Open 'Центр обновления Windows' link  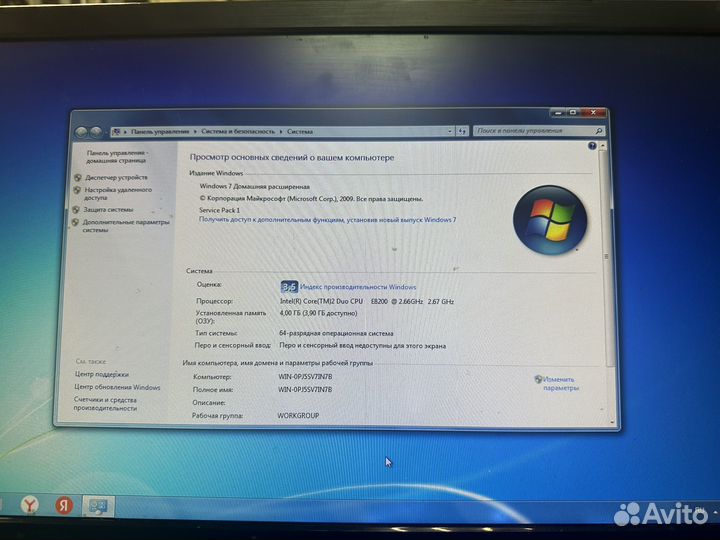point(117,387)
